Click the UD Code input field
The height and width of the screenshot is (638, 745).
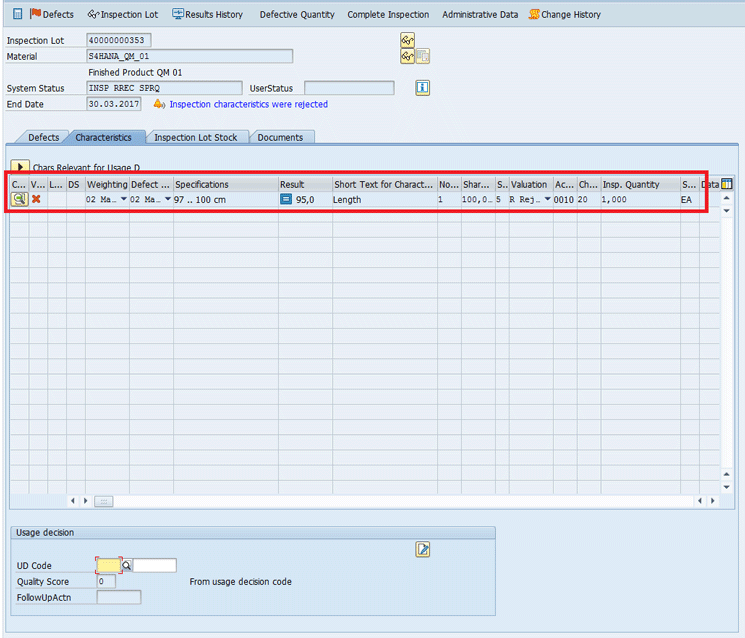pos(108,566)
